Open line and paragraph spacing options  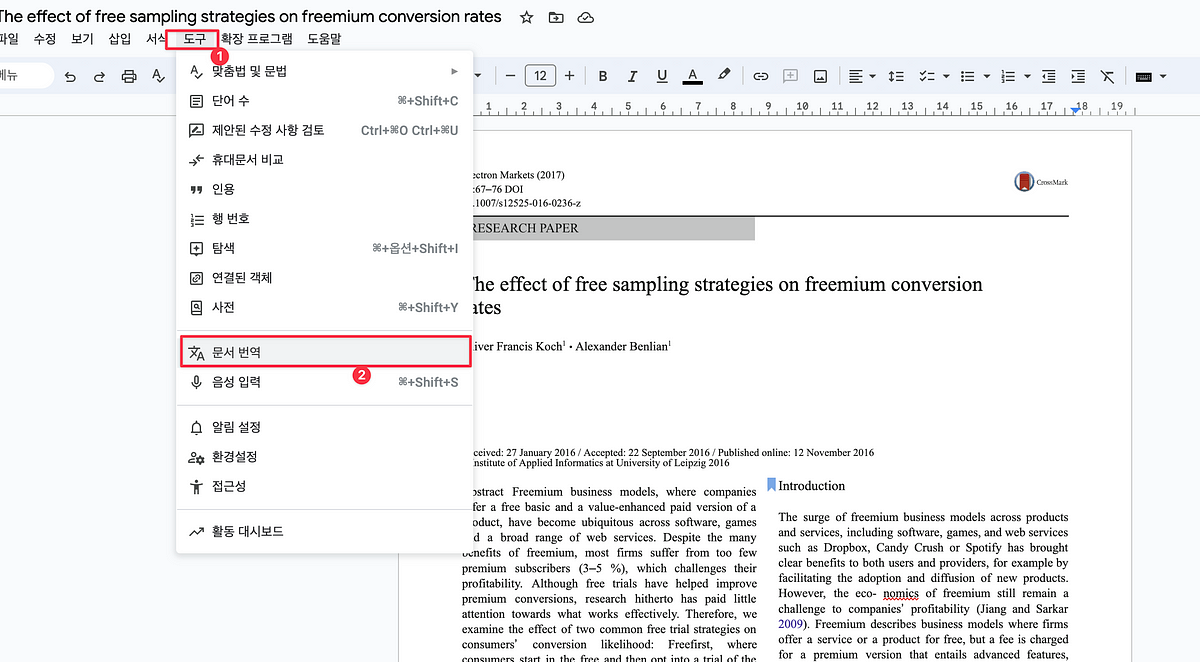896,76
